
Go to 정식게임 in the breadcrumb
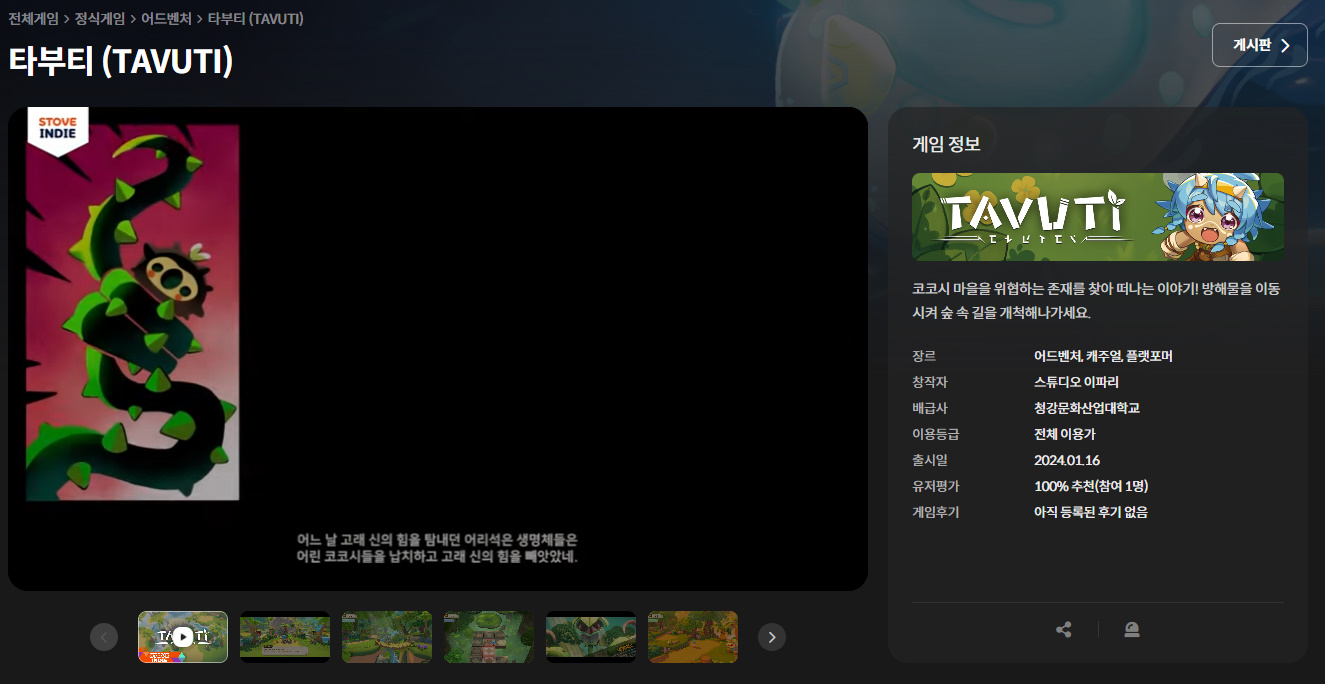click(100, 19)
